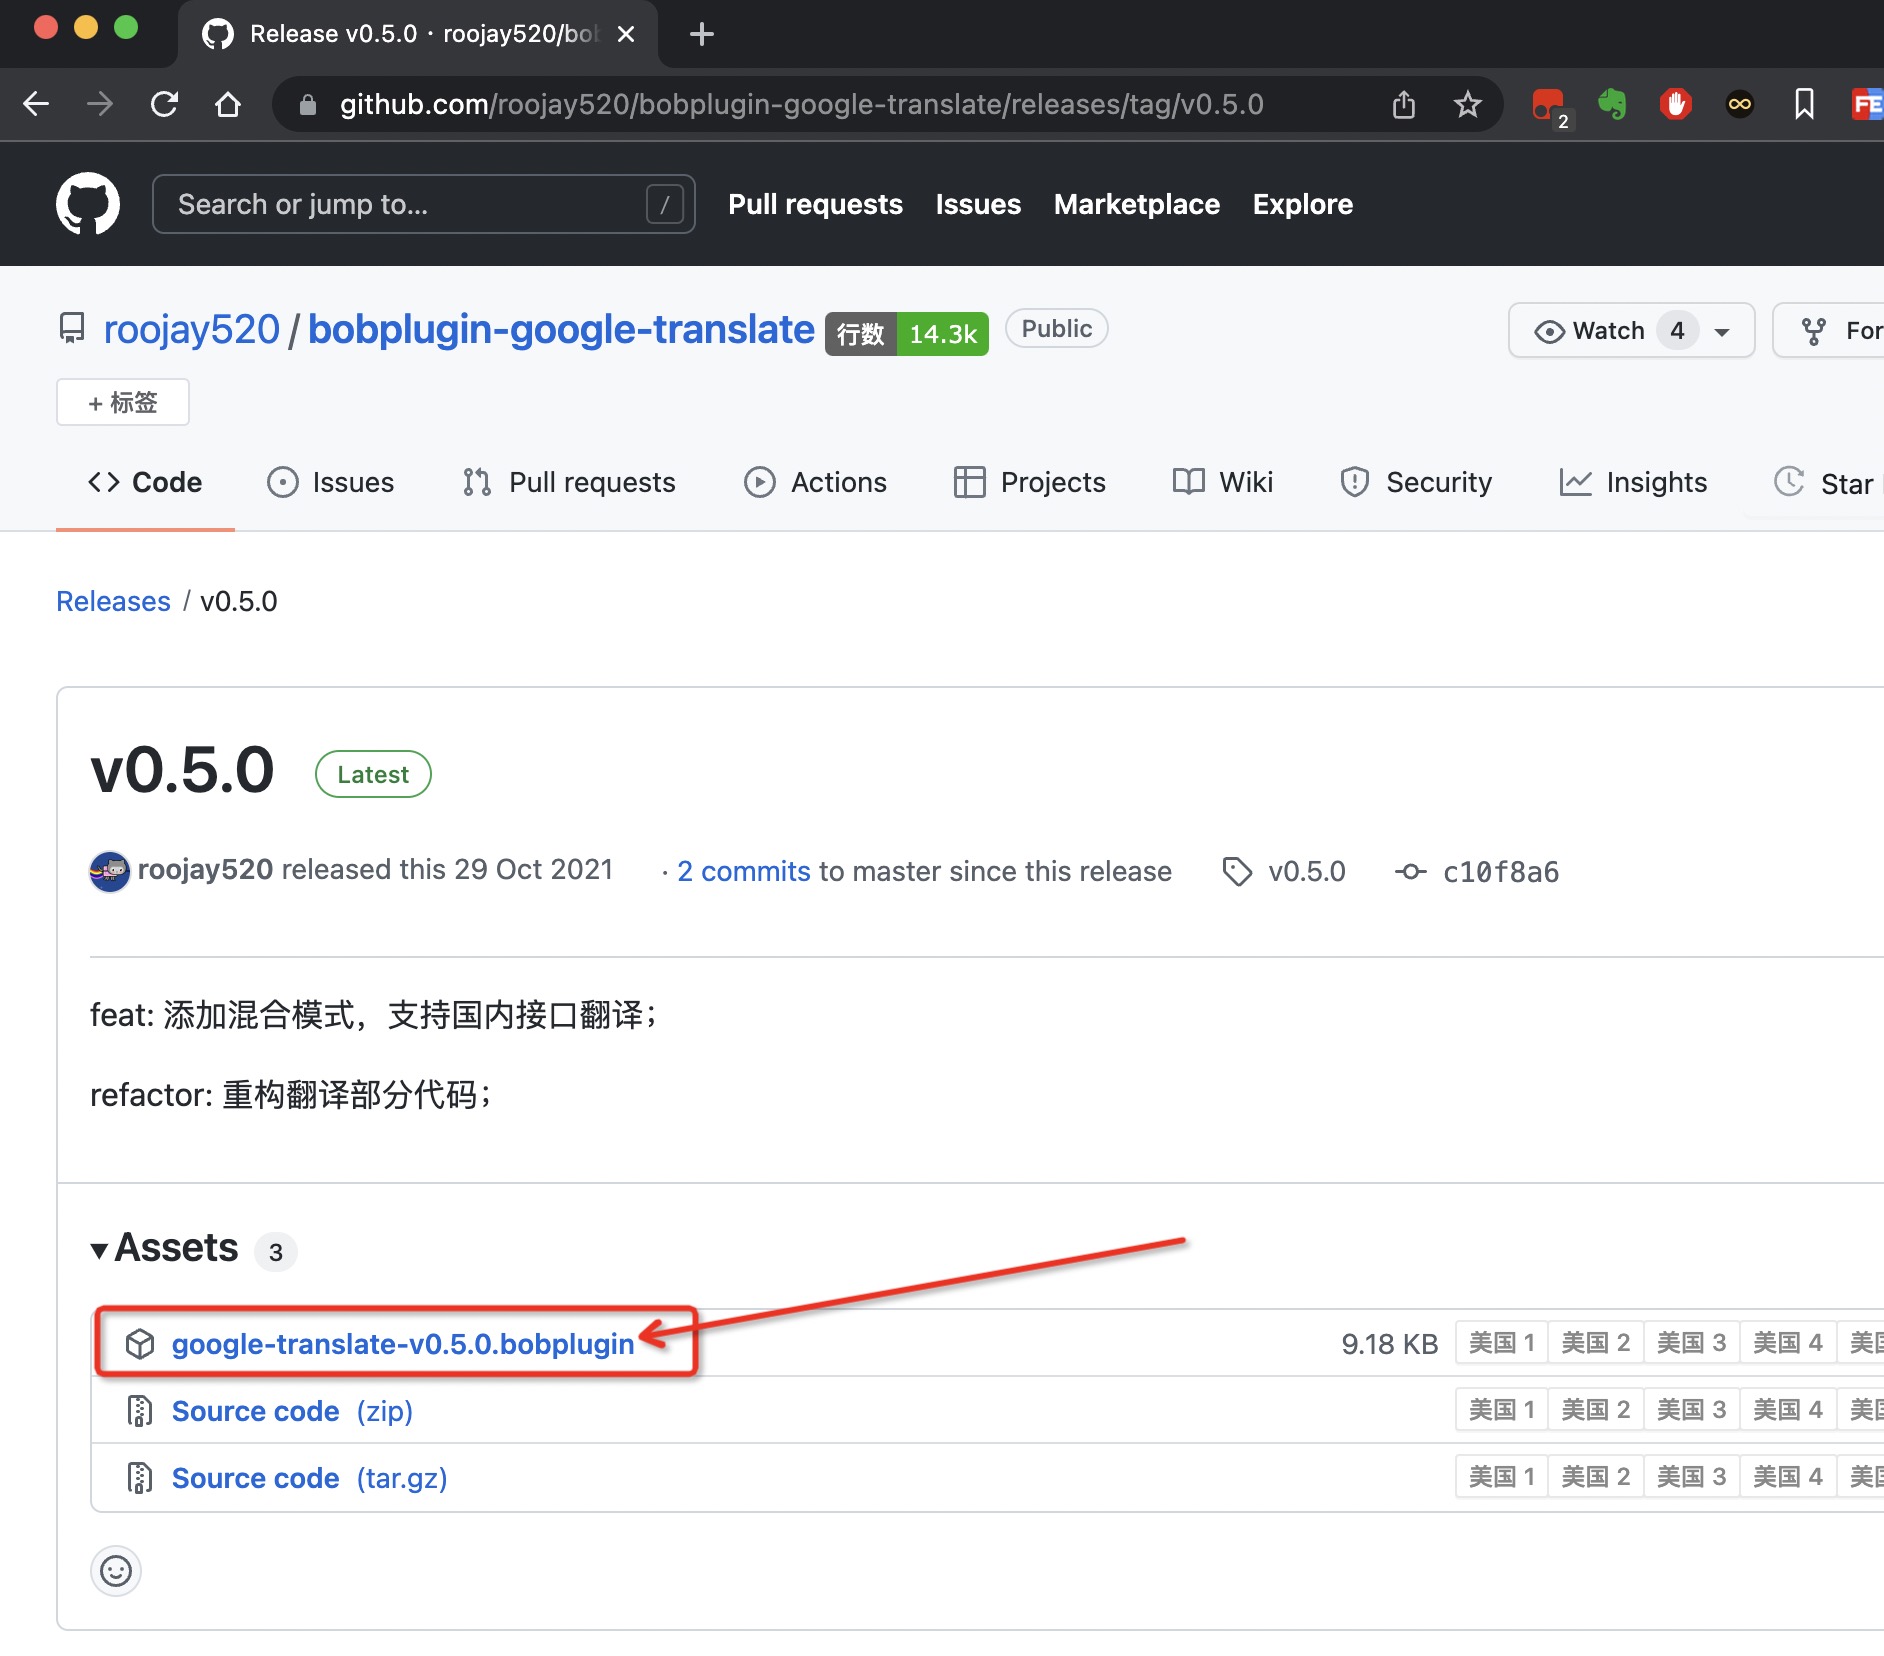Viewport: 1884px width, 1656px height.
Task: Switch to the Actions tab
Action: click(815, 482)
